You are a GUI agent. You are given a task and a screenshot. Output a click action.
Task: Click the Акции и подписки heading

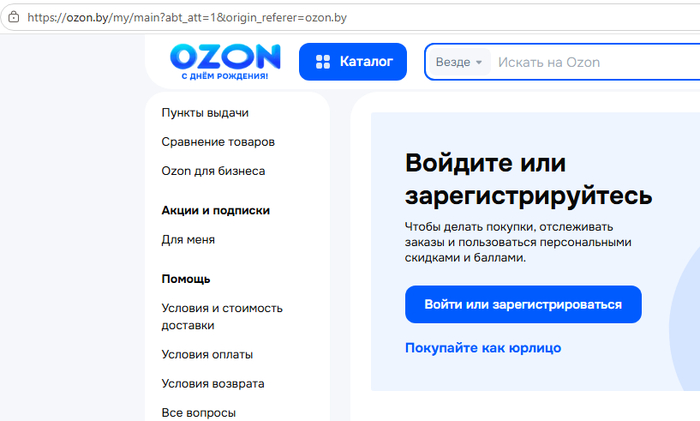[216, 210]
